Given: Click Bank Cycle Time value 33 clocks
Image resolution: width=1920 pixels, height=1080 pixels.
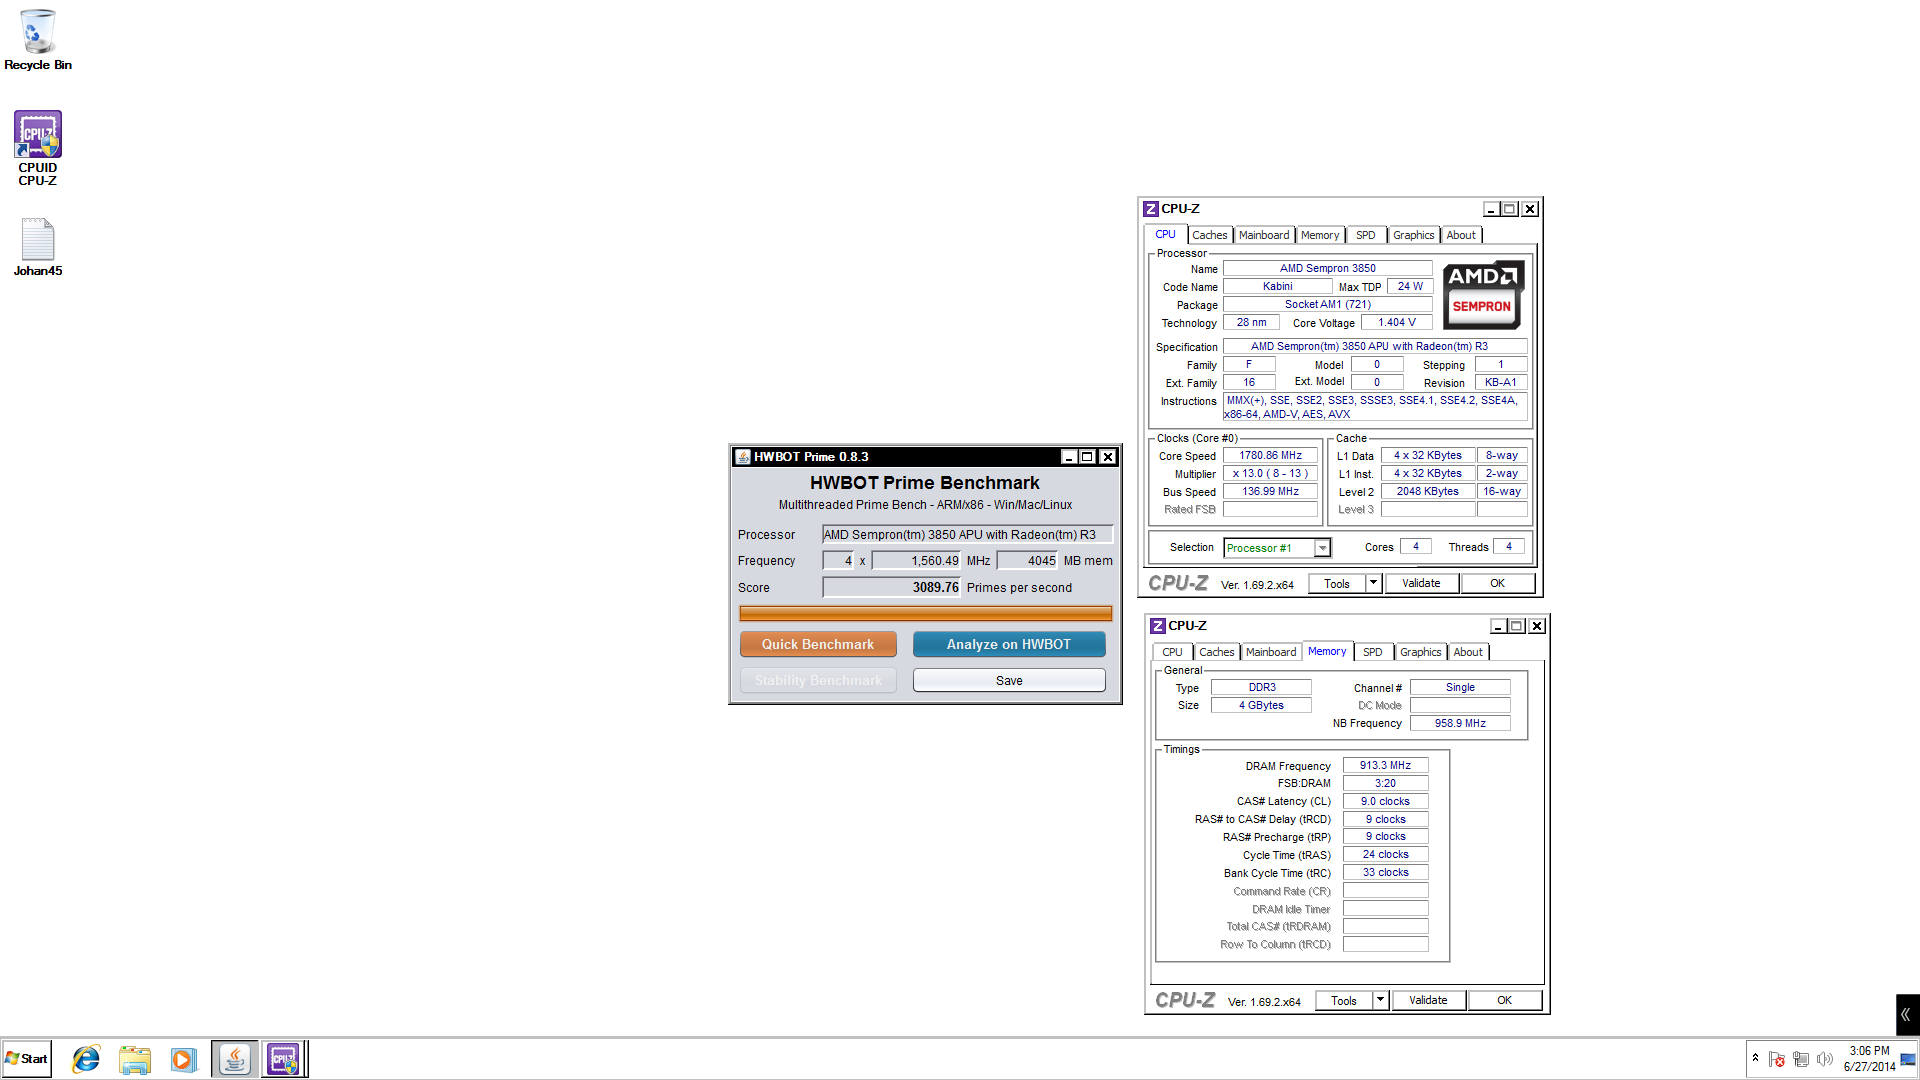Looking at the screenshot, I should pos(1385,873).
